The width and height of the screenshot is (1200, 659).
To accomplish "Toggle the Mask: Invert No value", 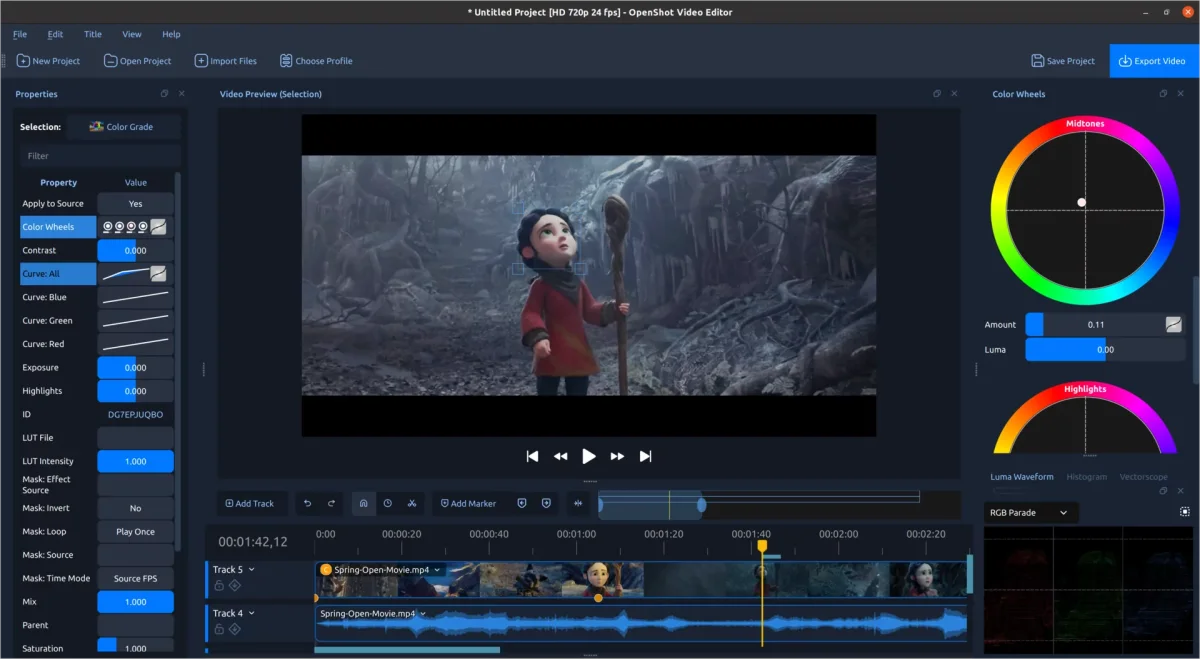I will 135,508.
